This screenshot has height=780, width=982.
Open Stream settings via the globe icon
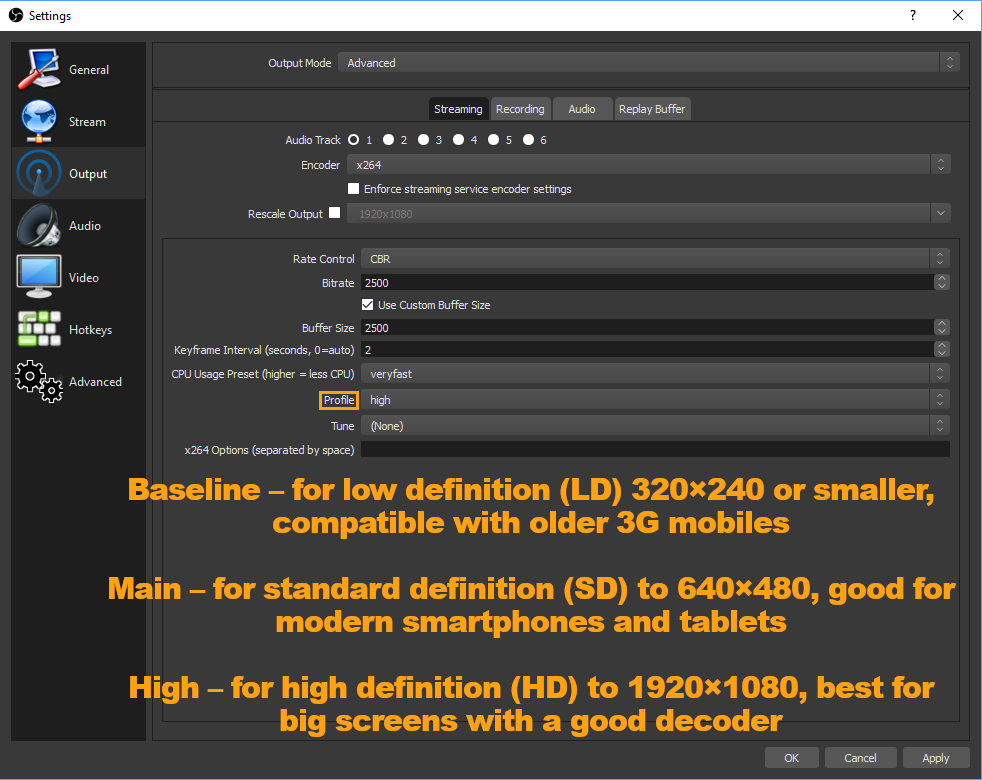pos(39,121)
